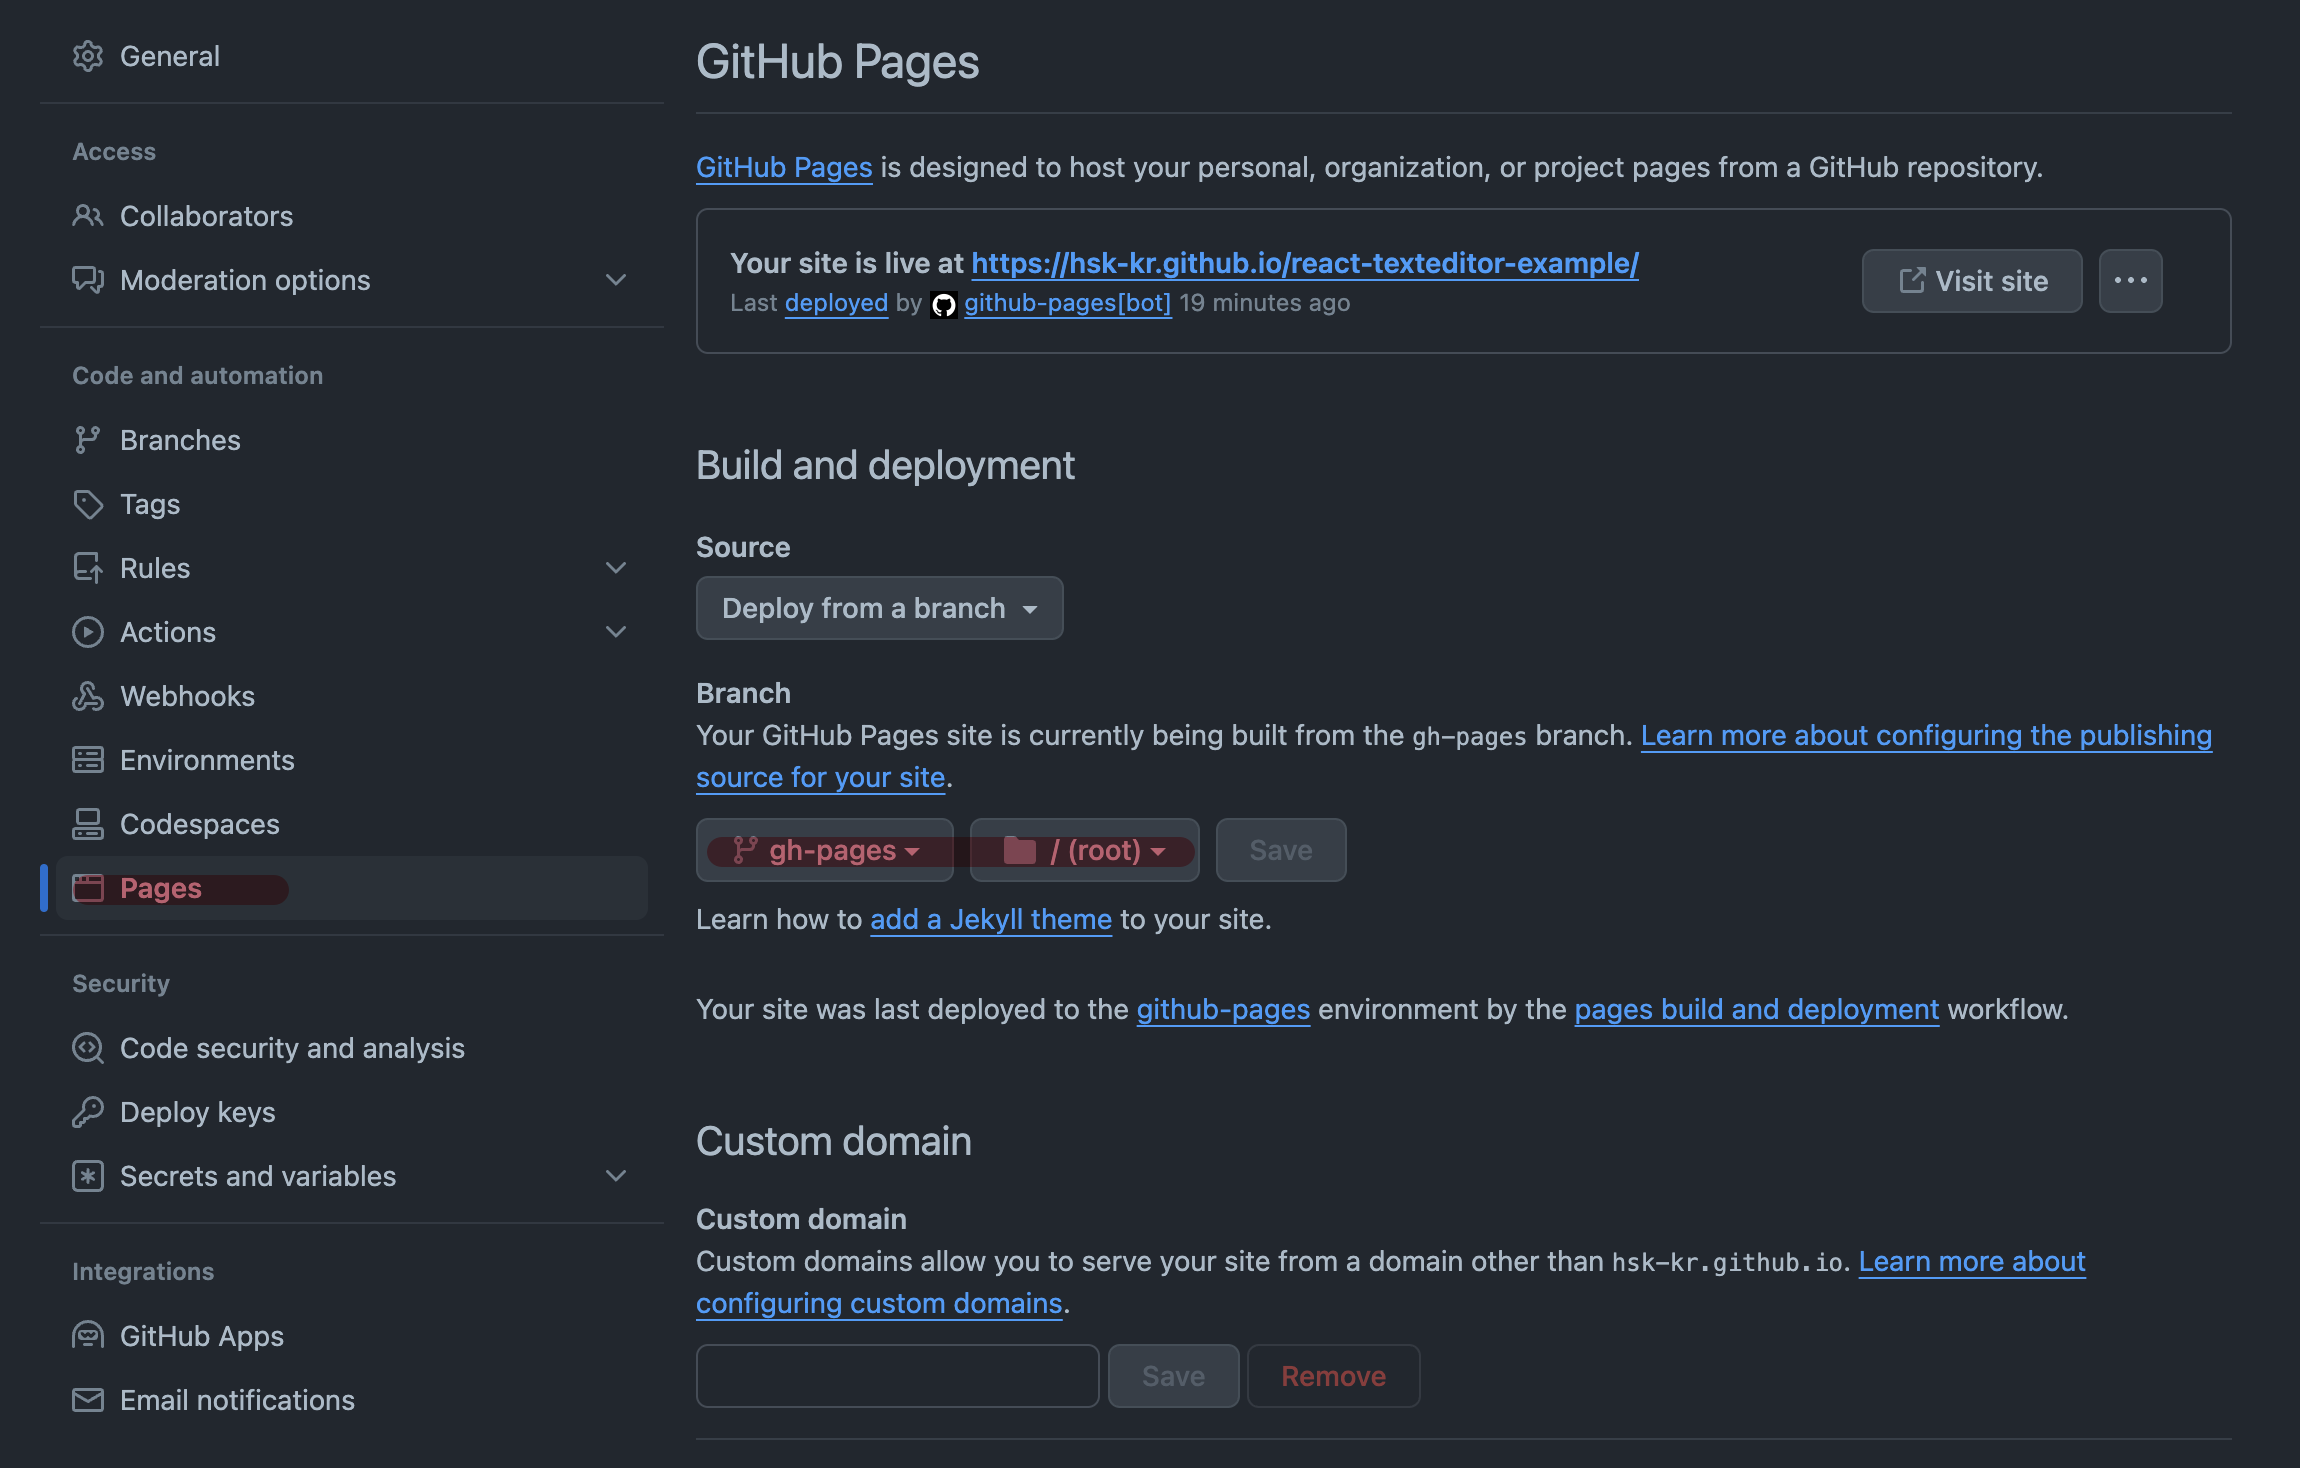This screenshot has width=2300, height=1468.
Task: Click the custom domain text field
Action: [x=897, y=1376]
